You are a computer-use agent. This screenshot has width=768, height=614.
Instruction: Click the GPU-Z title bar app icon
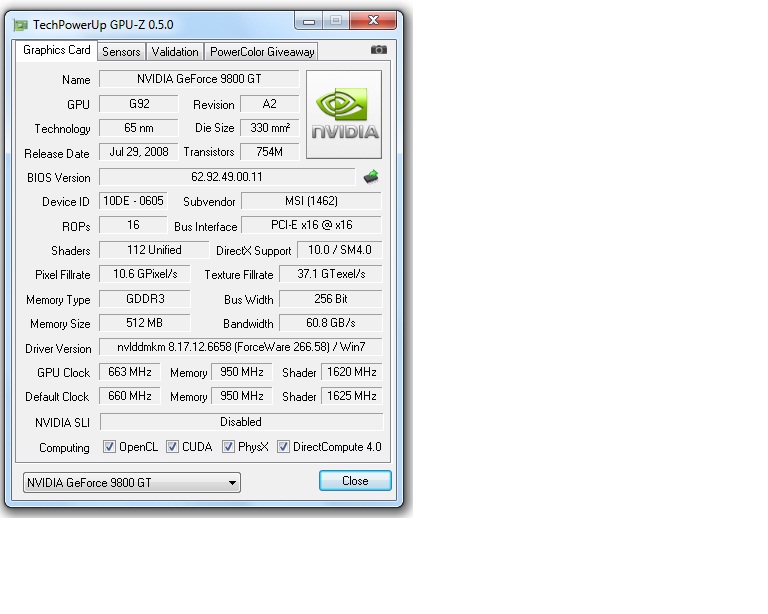[x=21, y=25]
